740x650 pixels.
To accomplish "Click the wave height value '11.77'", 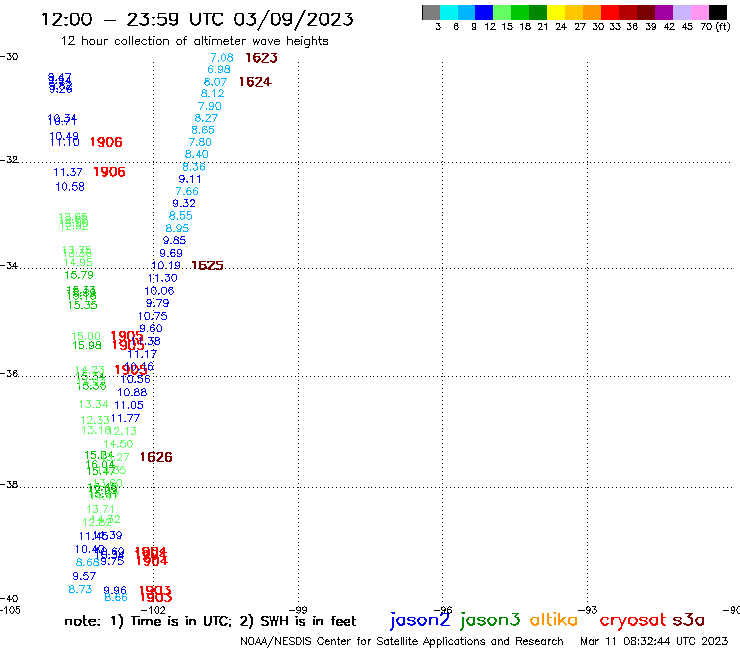I will 126,418.
